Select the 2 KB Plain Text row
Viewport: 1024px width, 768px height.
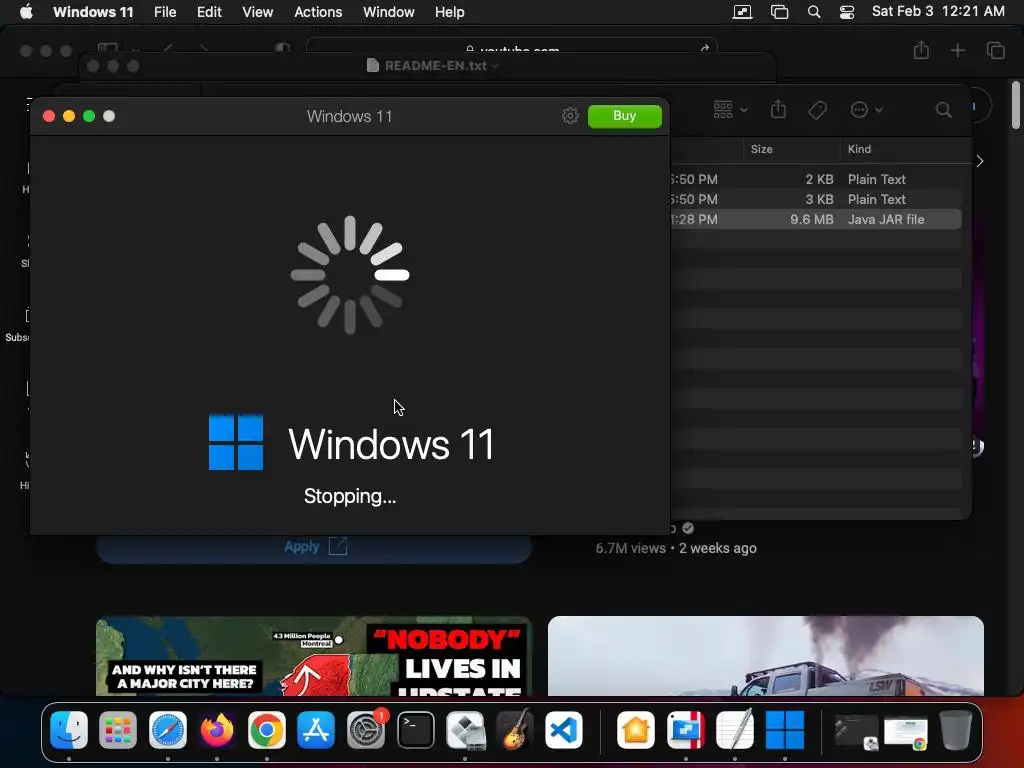pos(816,179)
